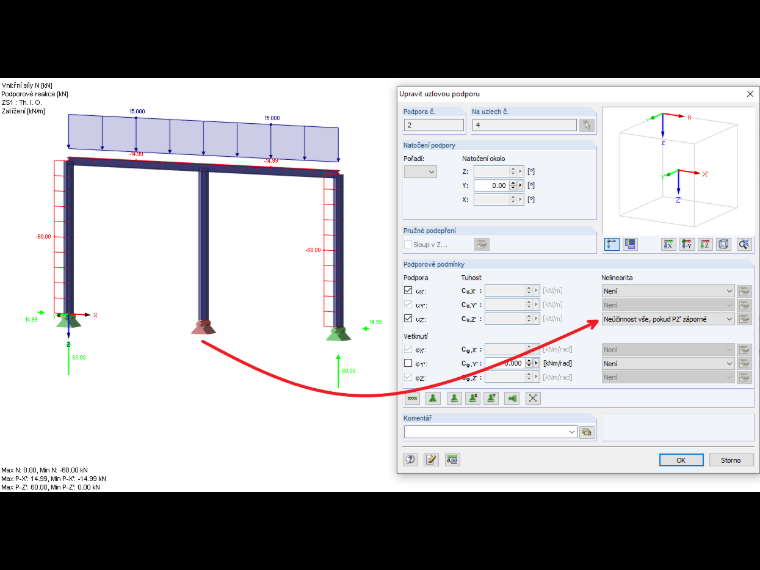760x570 pixels.
Task: Click the 'Vnitřní síly N [kN]' label
Action: [x=27, y=85]
